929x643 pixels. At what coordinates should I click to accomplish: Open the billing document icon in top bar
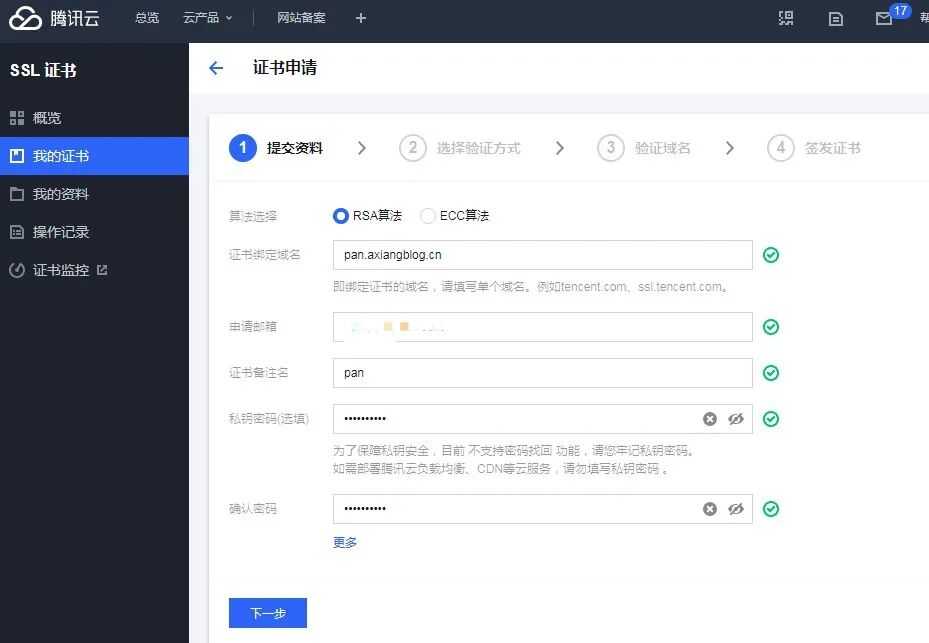pyautogui.click(x=836, y=18)
